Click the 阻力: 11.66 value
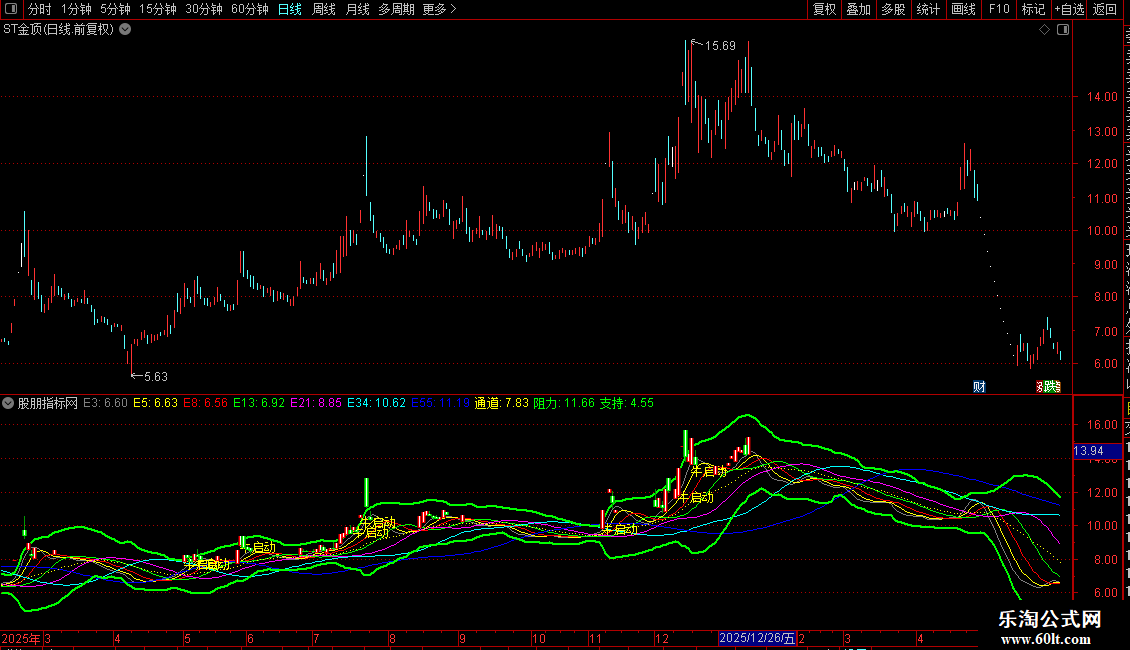Viewport: 1130px width, 650px height. pyautogui.click(x=564, y=403)
